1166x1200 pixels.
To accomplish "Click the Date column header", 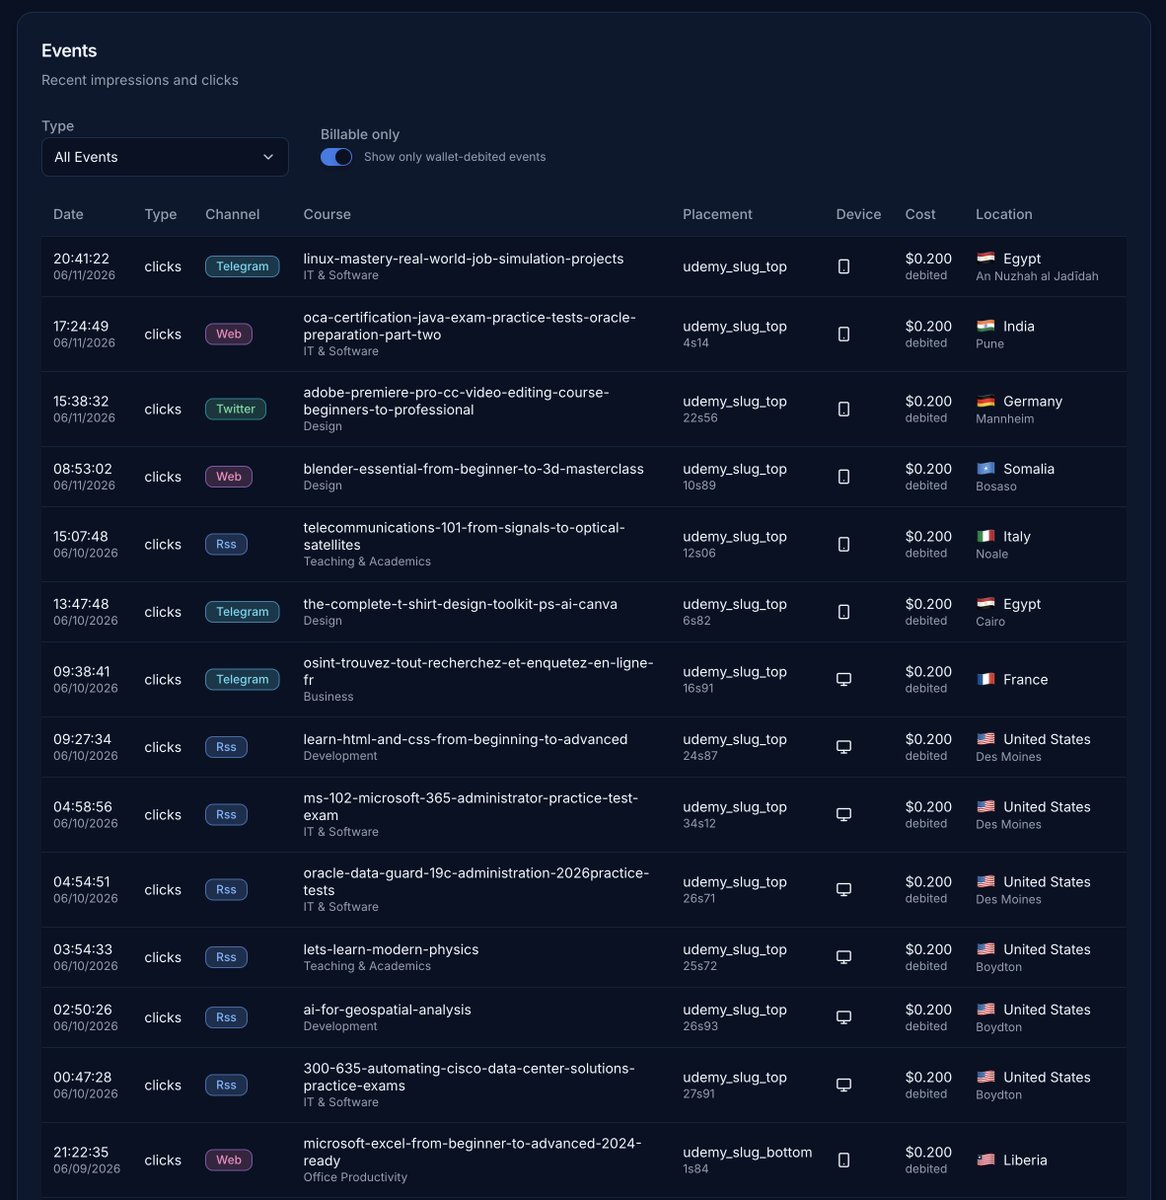I will pyautogui.click(x=68, y=214).
